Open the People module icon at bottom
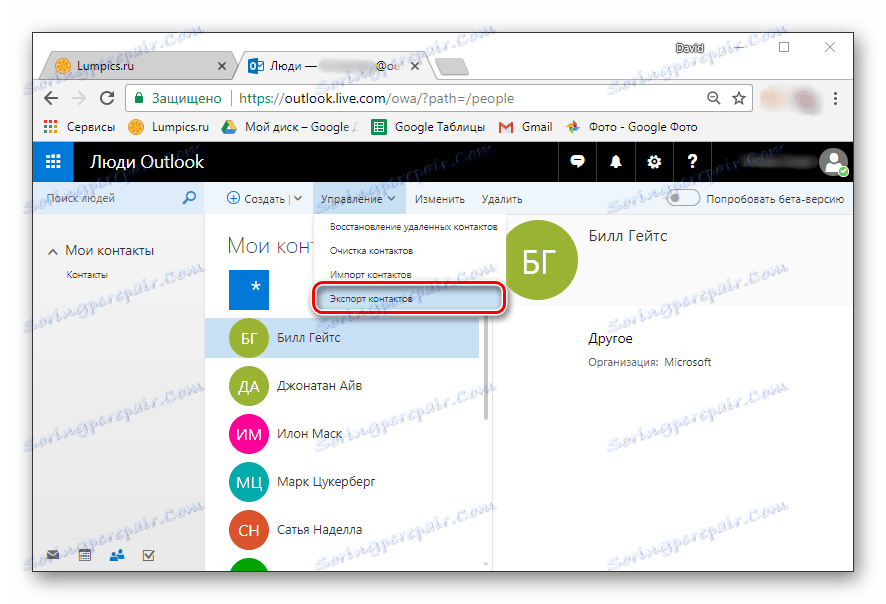Image resolution: width=886 pixels, height=604 pixels. coord(117,555)
